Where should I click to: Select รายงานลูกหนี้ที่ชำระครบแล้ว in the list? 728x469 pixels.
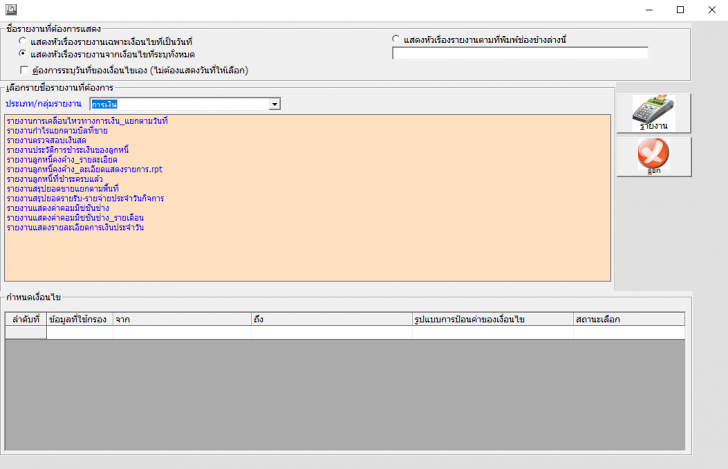click(55, 179)
